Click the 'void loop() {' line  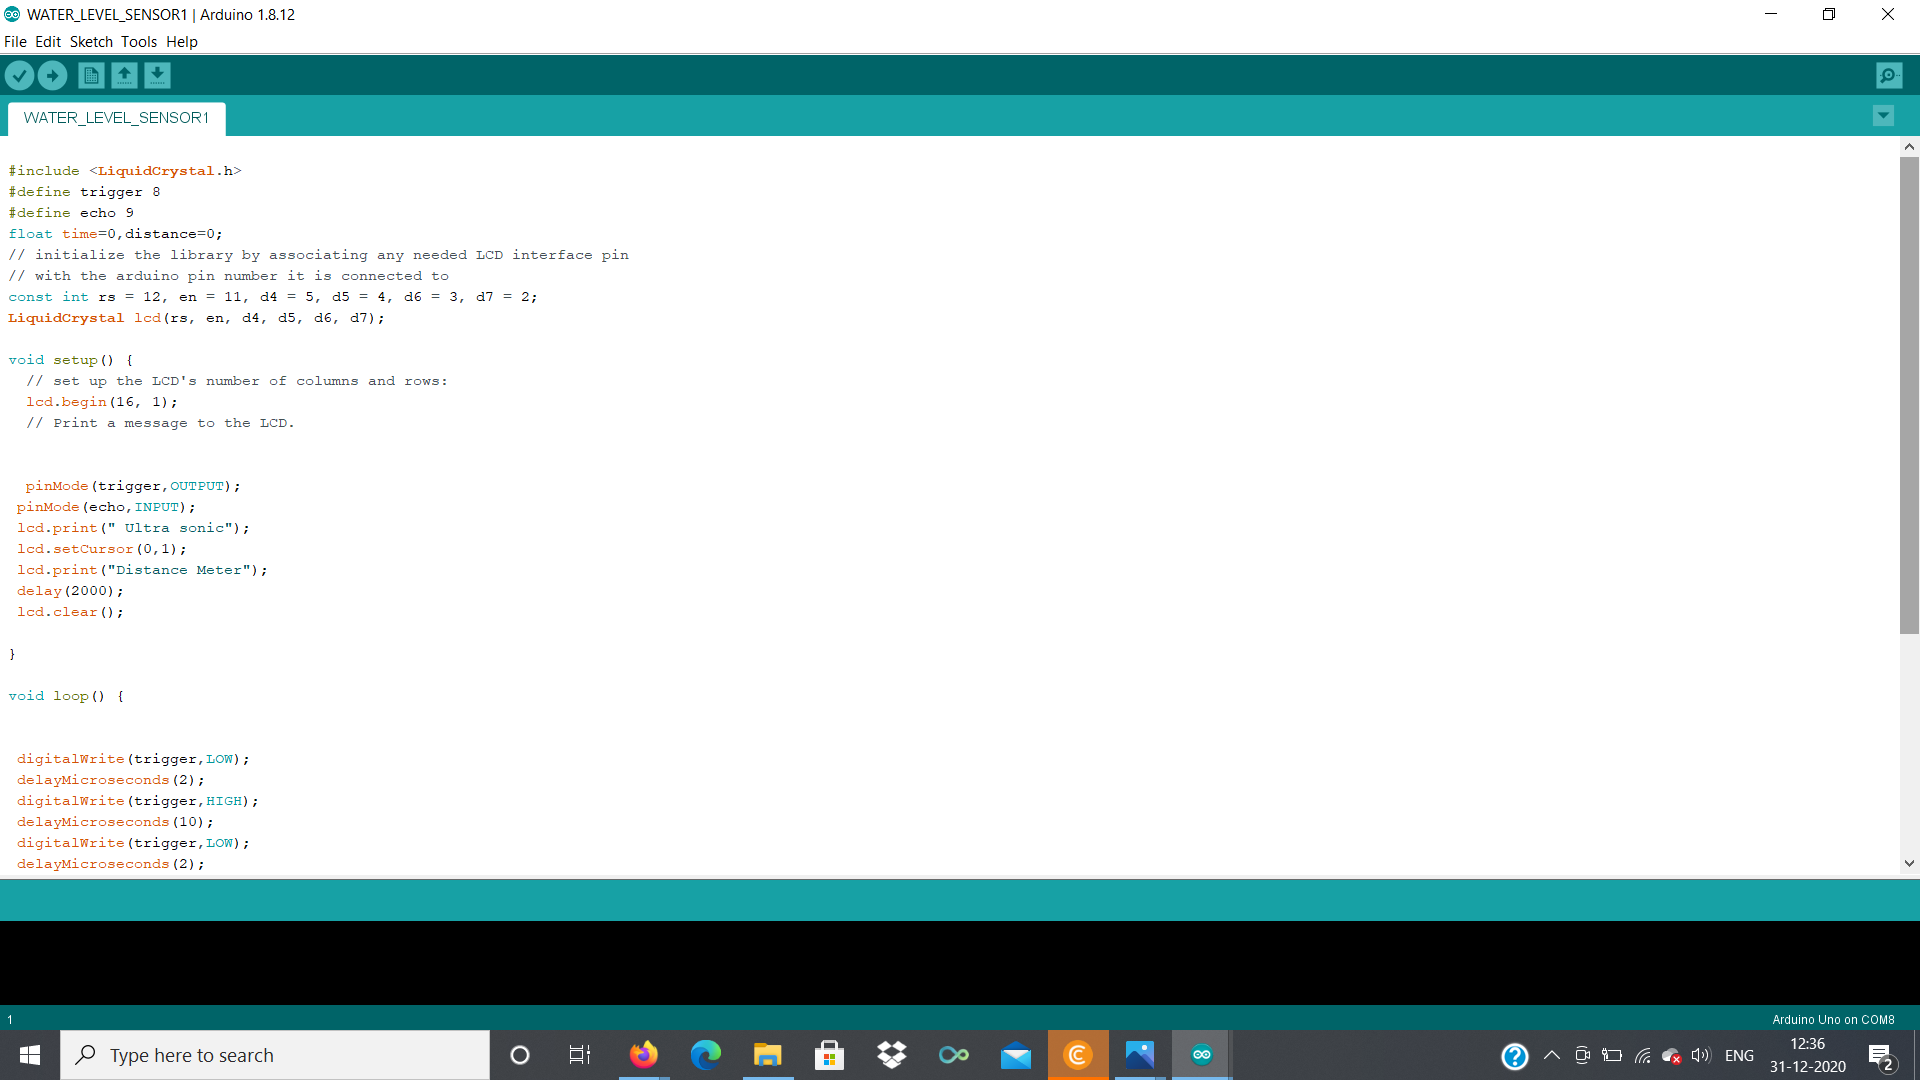click(x=66, y=696)
